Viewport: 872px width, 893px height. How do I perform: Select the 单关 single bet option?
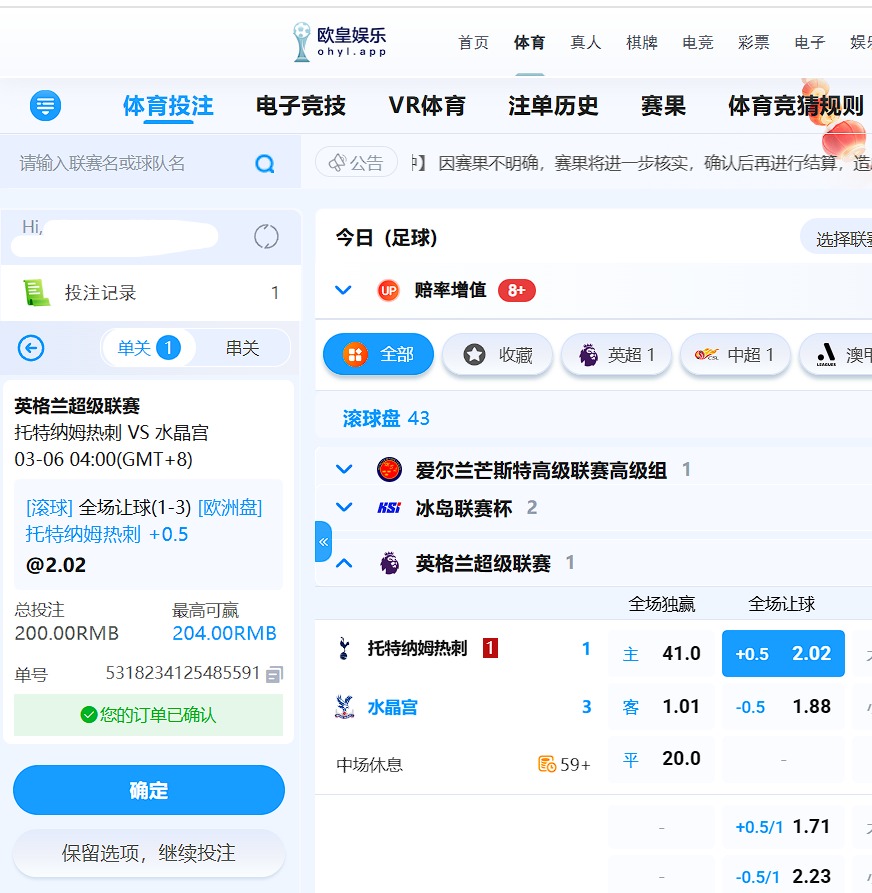[147, 348]
